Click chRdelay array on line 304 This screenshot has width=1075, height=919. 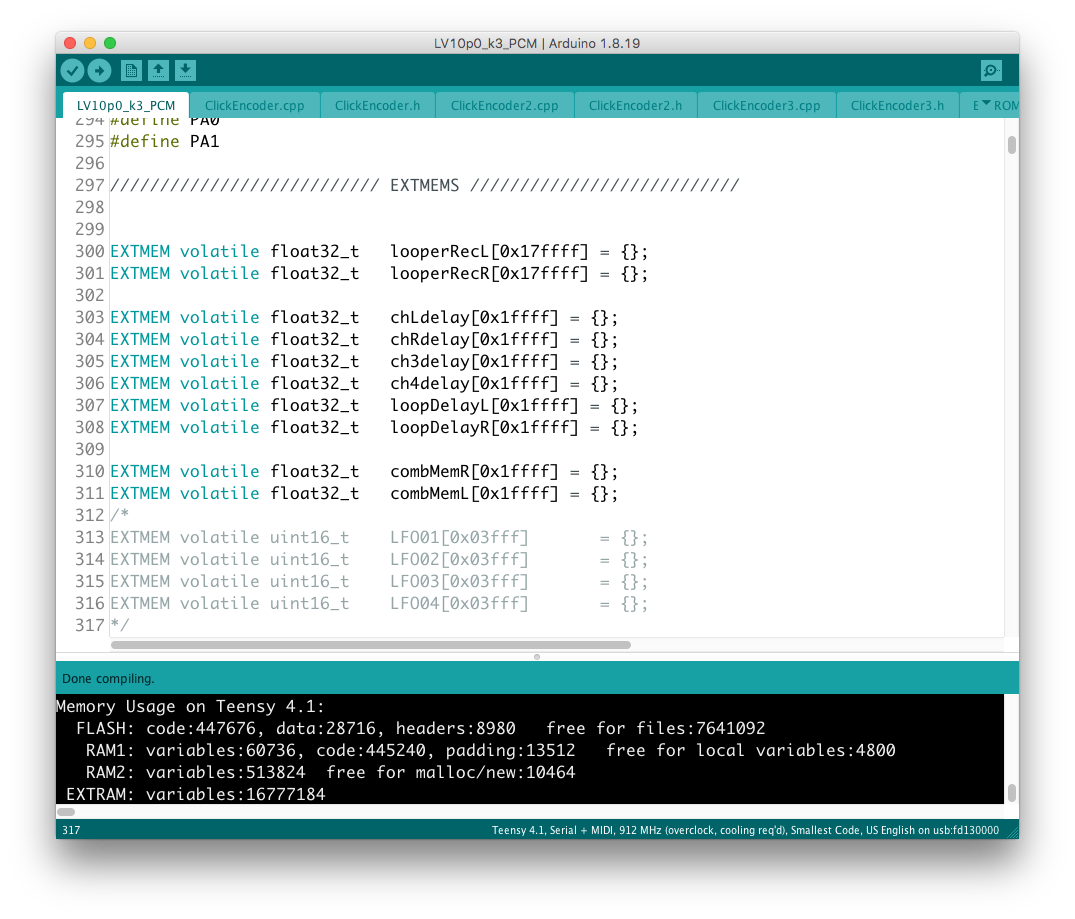pyautogui.click(x=474, y=339)
